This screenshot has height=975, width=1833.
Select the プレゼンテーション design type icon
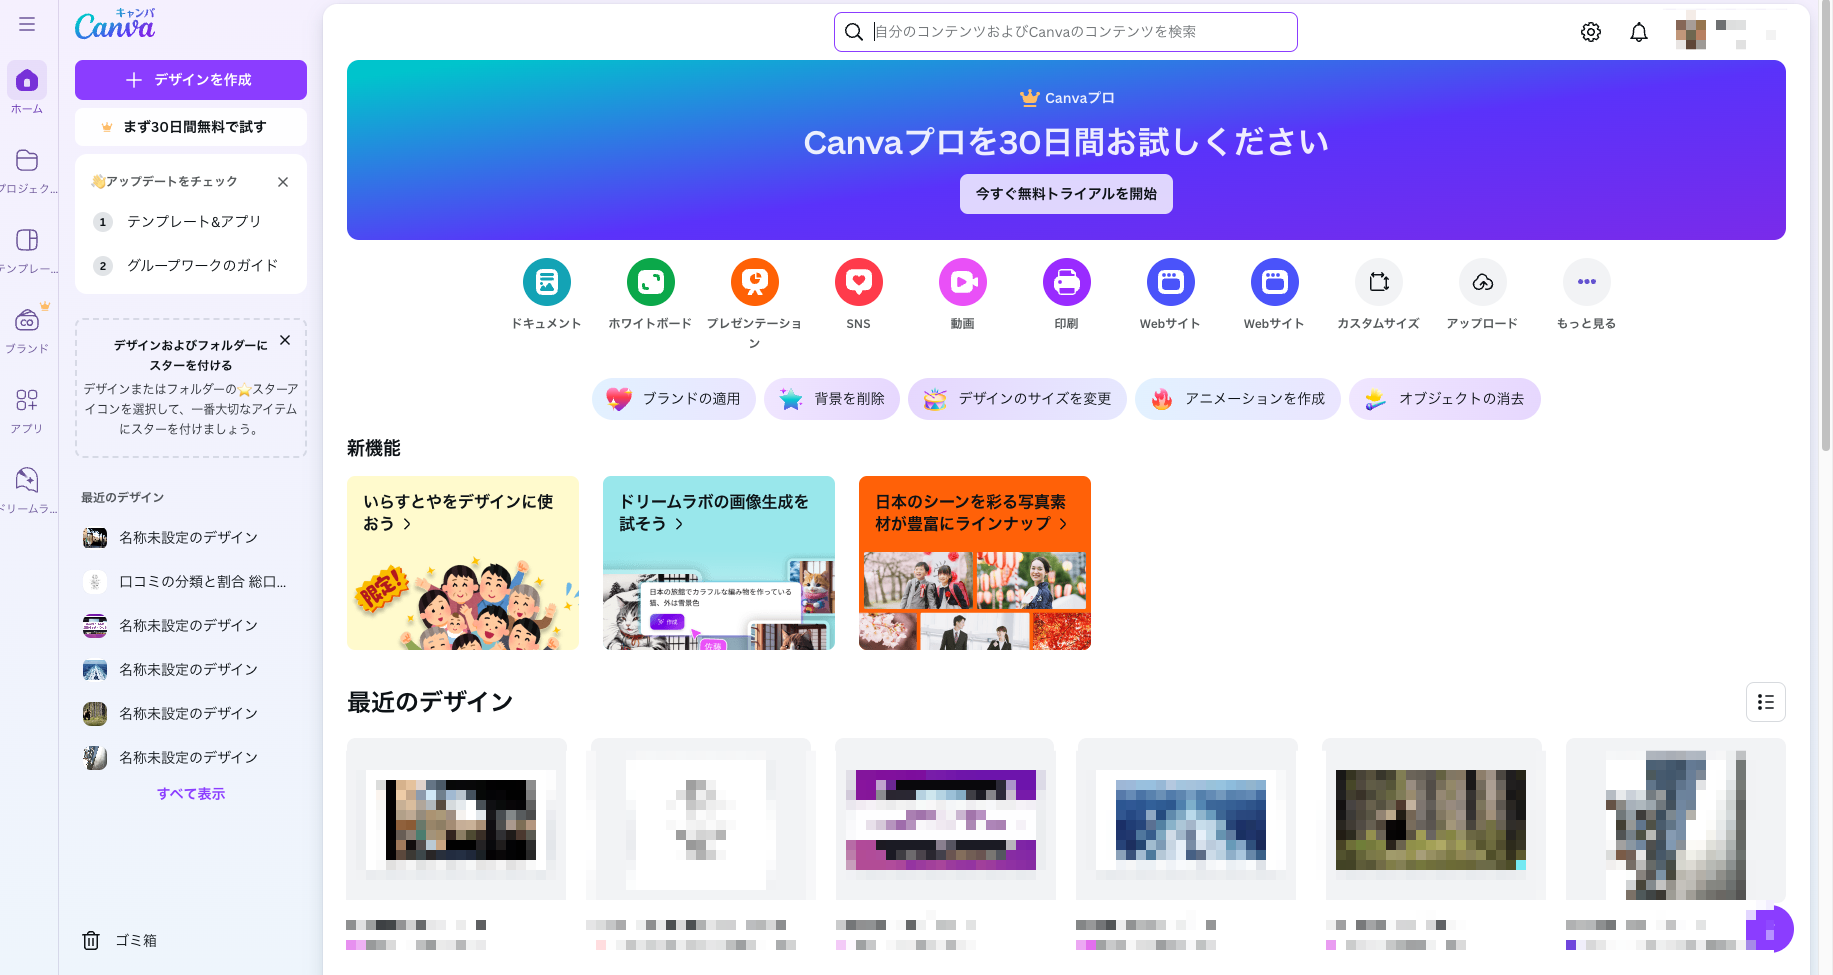point(755,282)
